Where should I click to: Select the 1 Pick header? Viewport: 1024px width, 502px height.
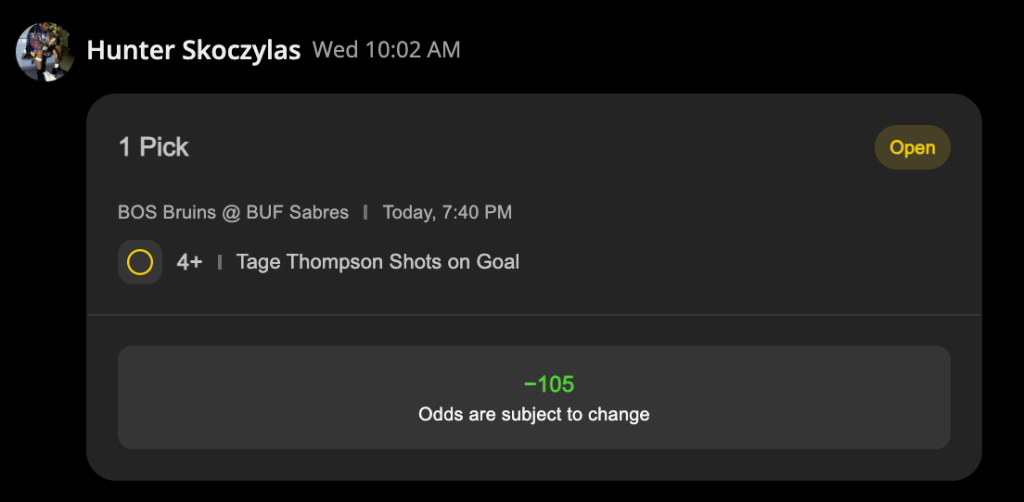click(153, 148)
